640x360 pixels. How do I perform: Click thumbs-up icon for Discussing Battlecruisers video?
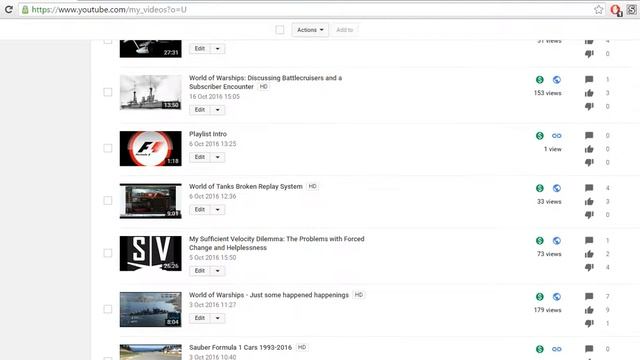pos(589,93)
